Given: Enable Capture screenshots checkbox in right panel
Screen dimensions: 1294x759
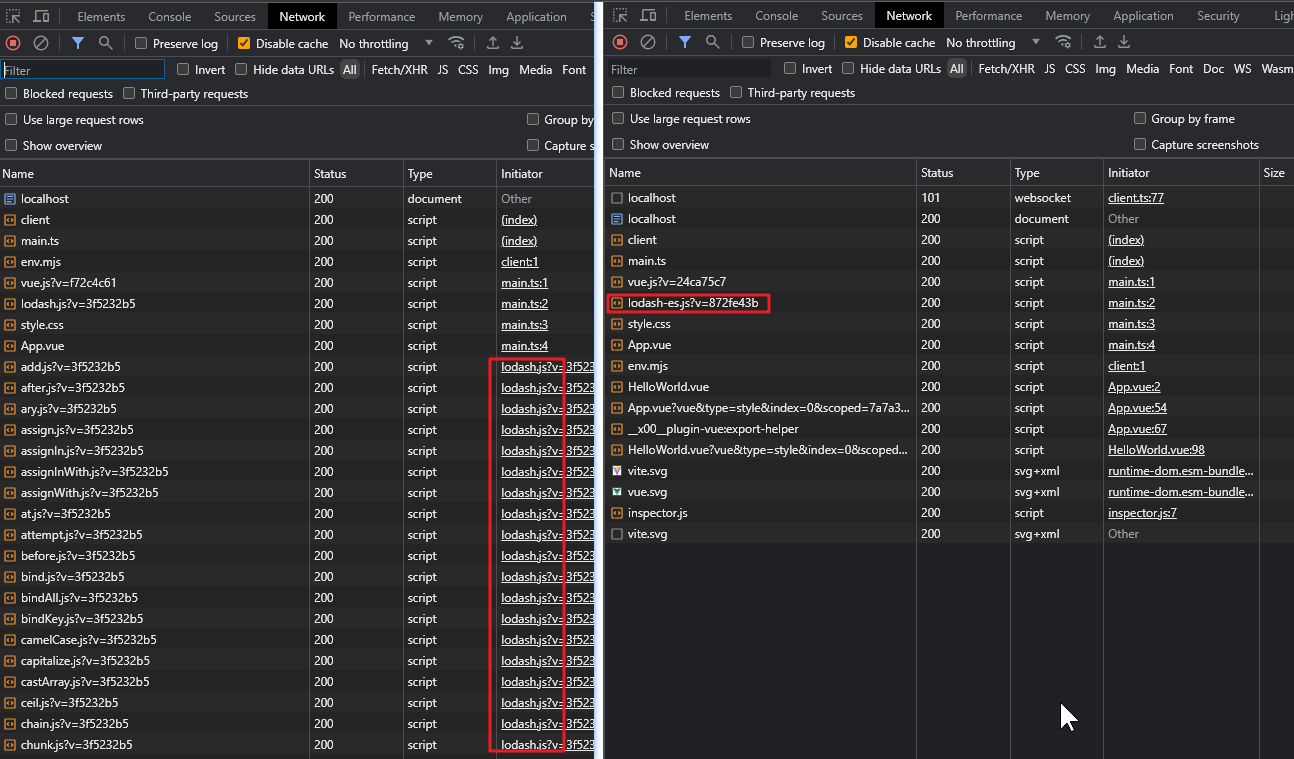Looking at the screenshot, I should pos(1140,145).
